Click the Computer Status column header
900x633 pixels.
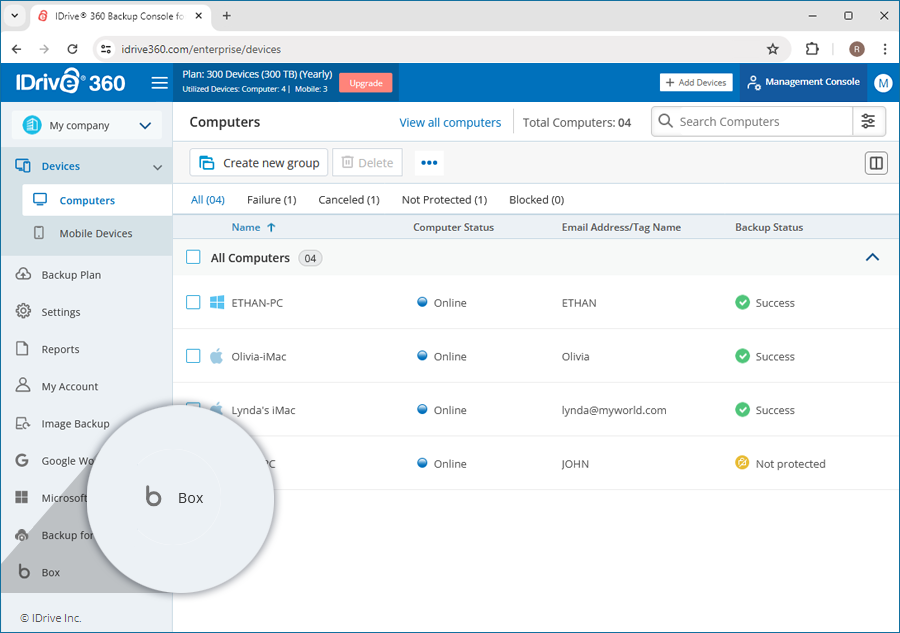(453, 227)
